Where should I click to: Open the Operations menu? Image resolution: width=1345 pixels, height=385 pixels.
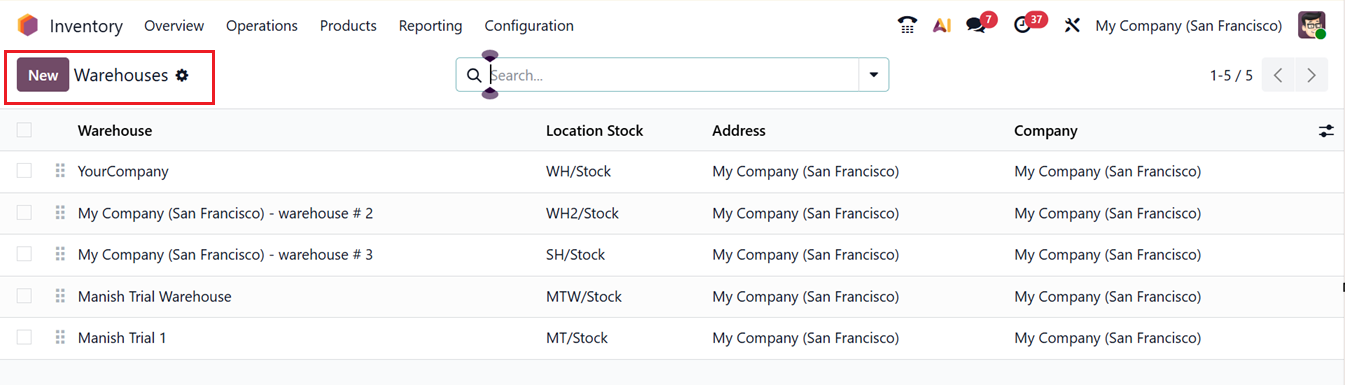(x=262, y=26)
